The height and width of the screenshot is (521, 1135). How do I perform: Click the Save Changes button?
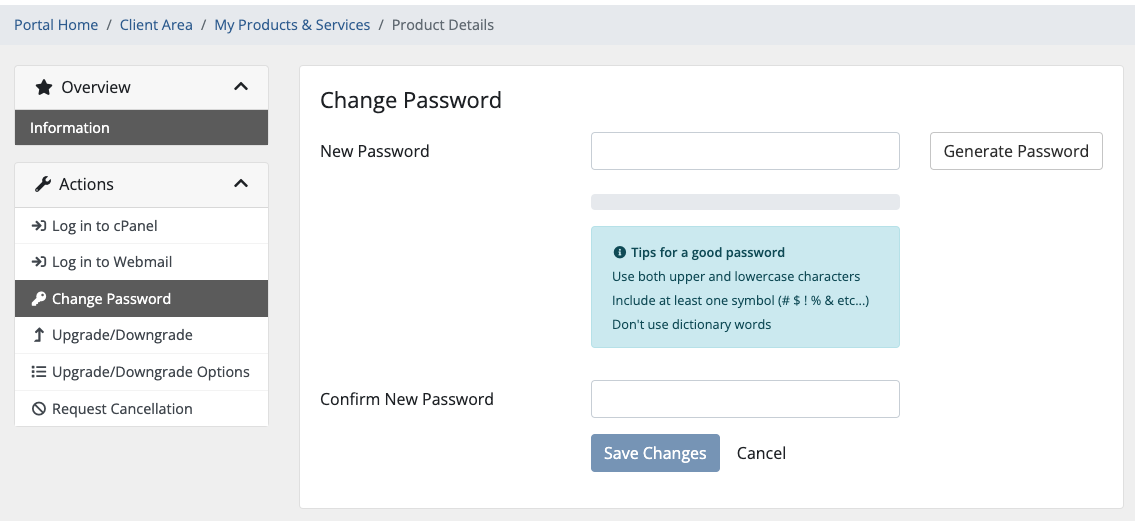pyautogui.click(x=655, y=453)
